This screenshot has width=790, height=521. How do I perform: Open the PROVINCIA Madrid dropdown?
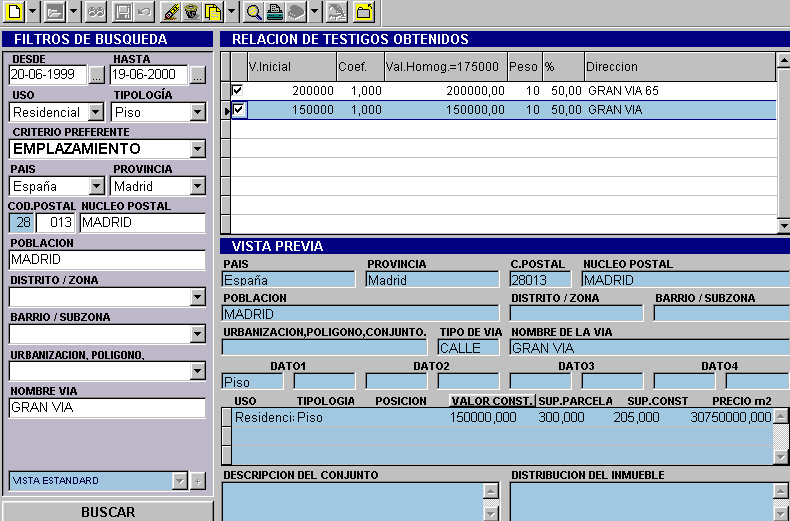click(198, 186)
